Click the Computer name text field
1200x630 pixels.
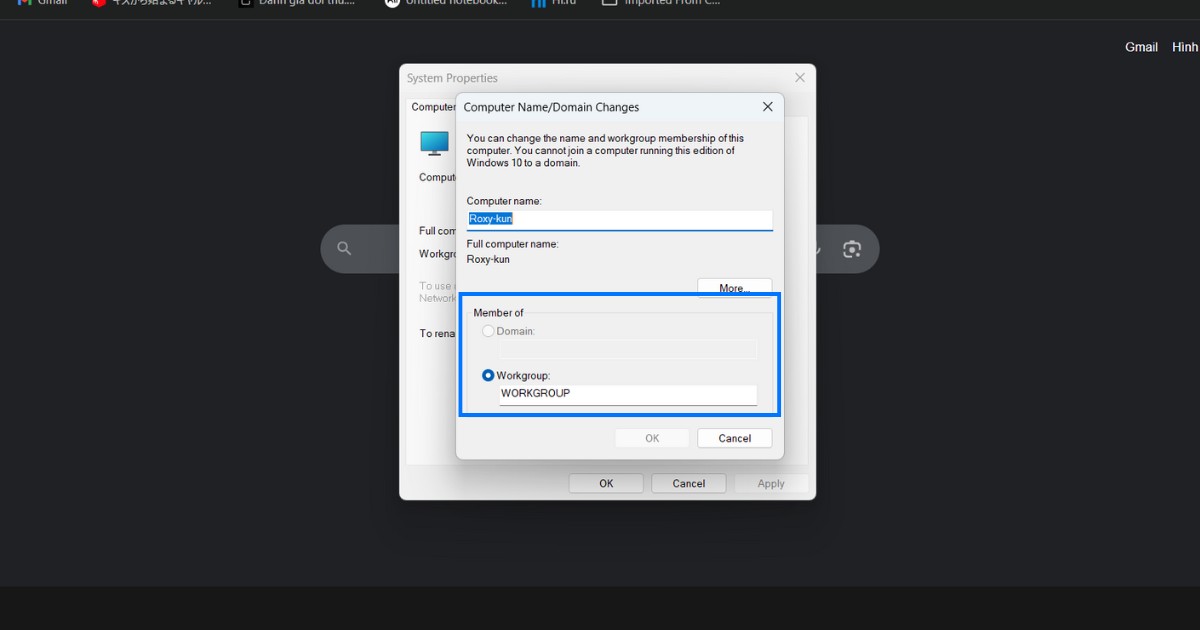[620, 219]
